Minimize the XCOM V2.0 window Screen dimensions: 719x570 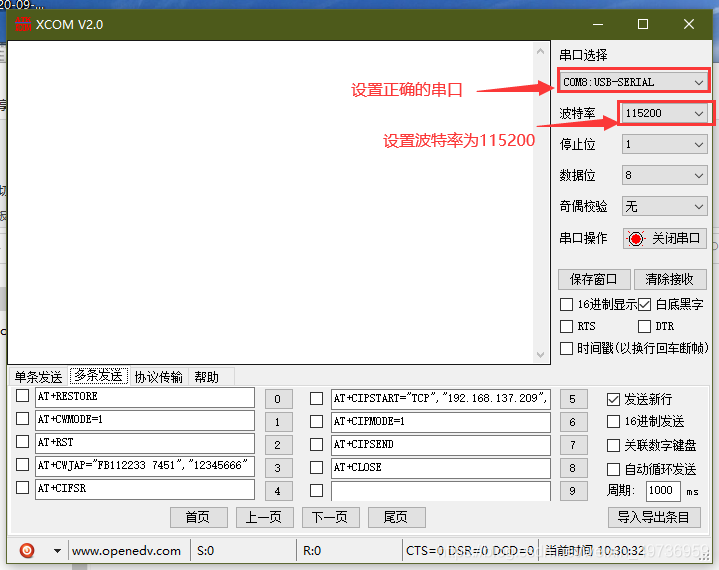coord(598,24)
